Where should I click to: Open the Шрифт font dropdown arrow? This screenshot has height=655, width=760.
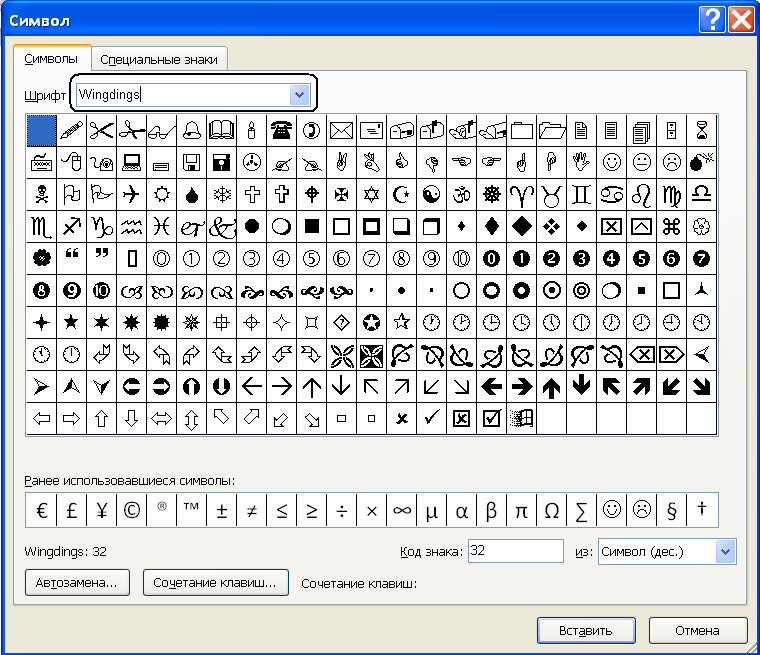pyautogui.click(x=300, y=95)
